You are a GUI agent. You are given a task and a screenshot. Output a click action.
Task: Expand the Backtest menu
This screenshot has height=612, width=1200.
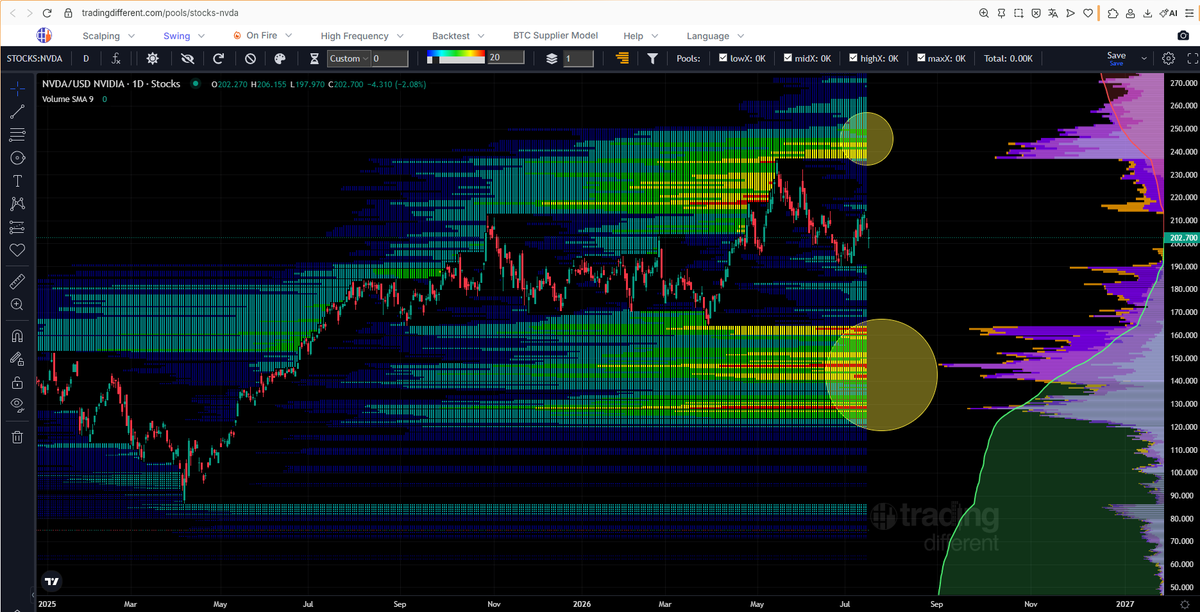click(458, 36)
